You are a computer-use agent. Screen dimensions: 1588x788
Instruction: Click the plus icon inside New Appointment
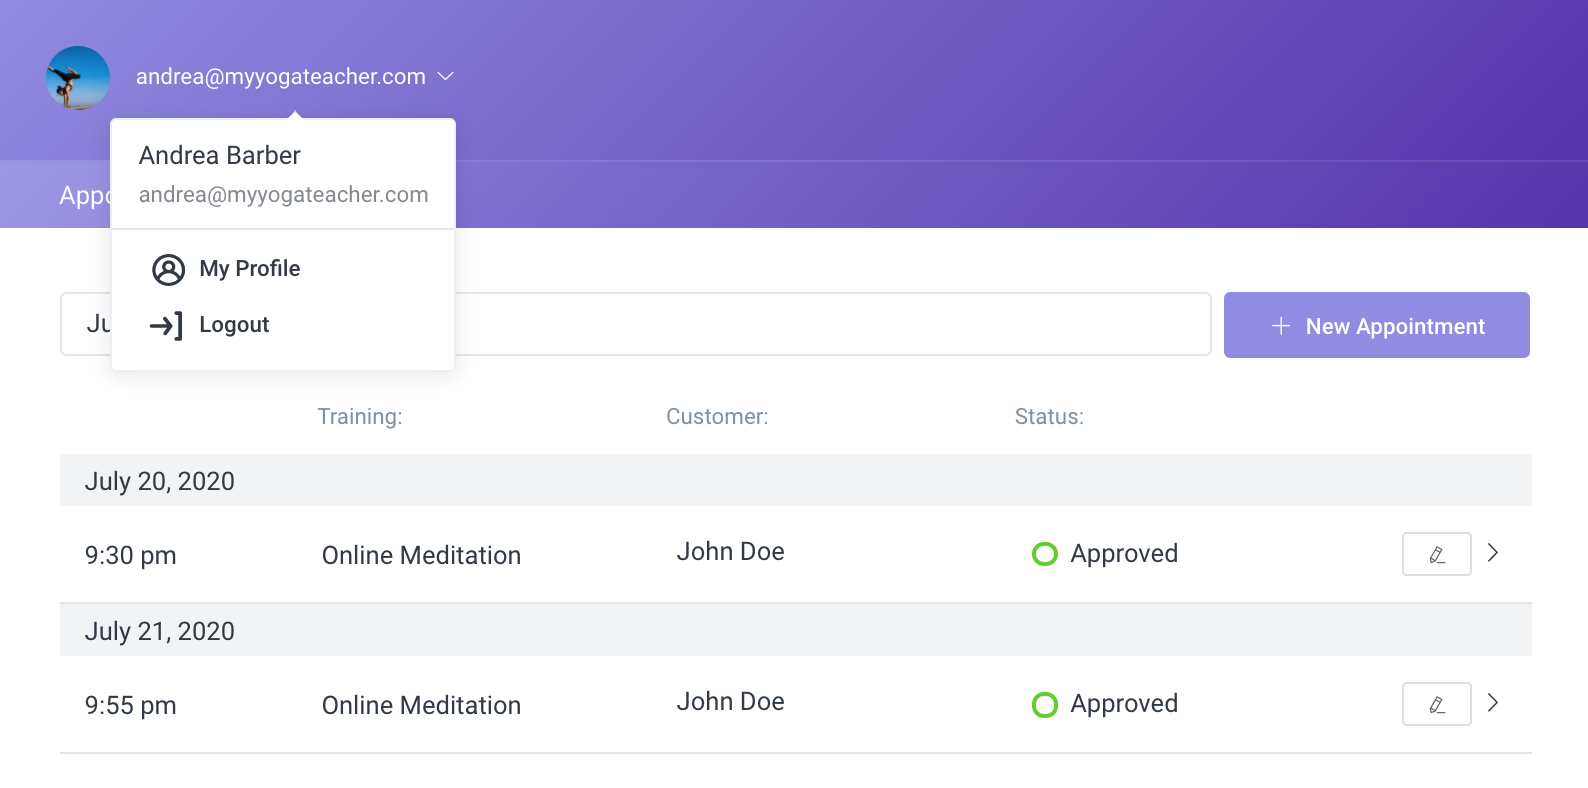tap(1280, 325)
